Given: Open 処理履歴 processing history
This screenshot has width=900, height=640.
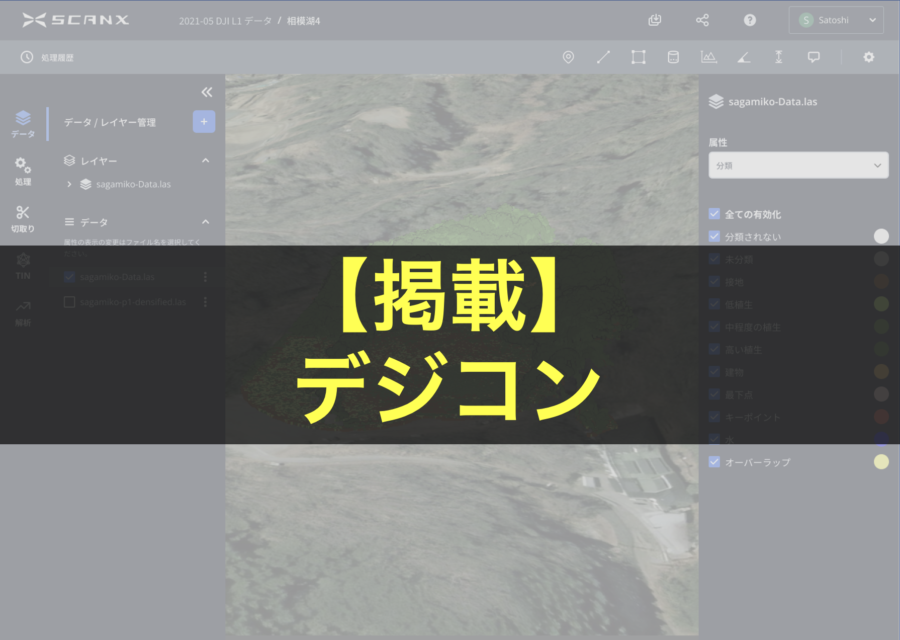Looking at the screenshot, I should pos(48,57).
